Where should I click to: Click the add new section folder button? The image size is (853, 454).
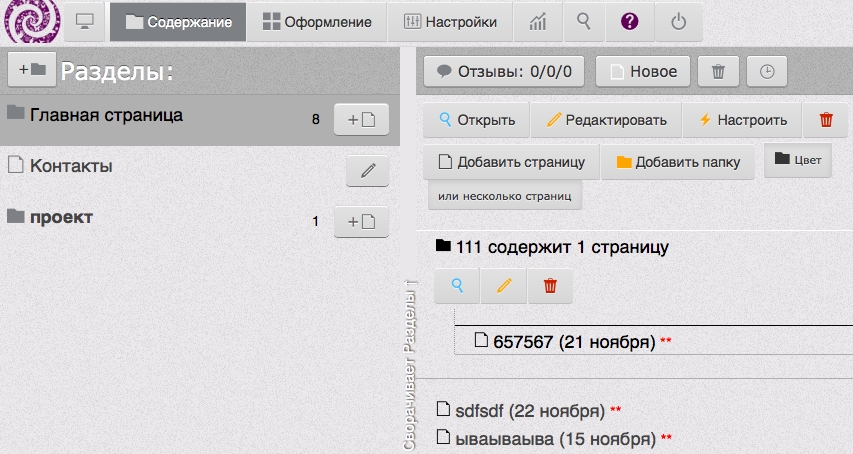tap(31, 69)
